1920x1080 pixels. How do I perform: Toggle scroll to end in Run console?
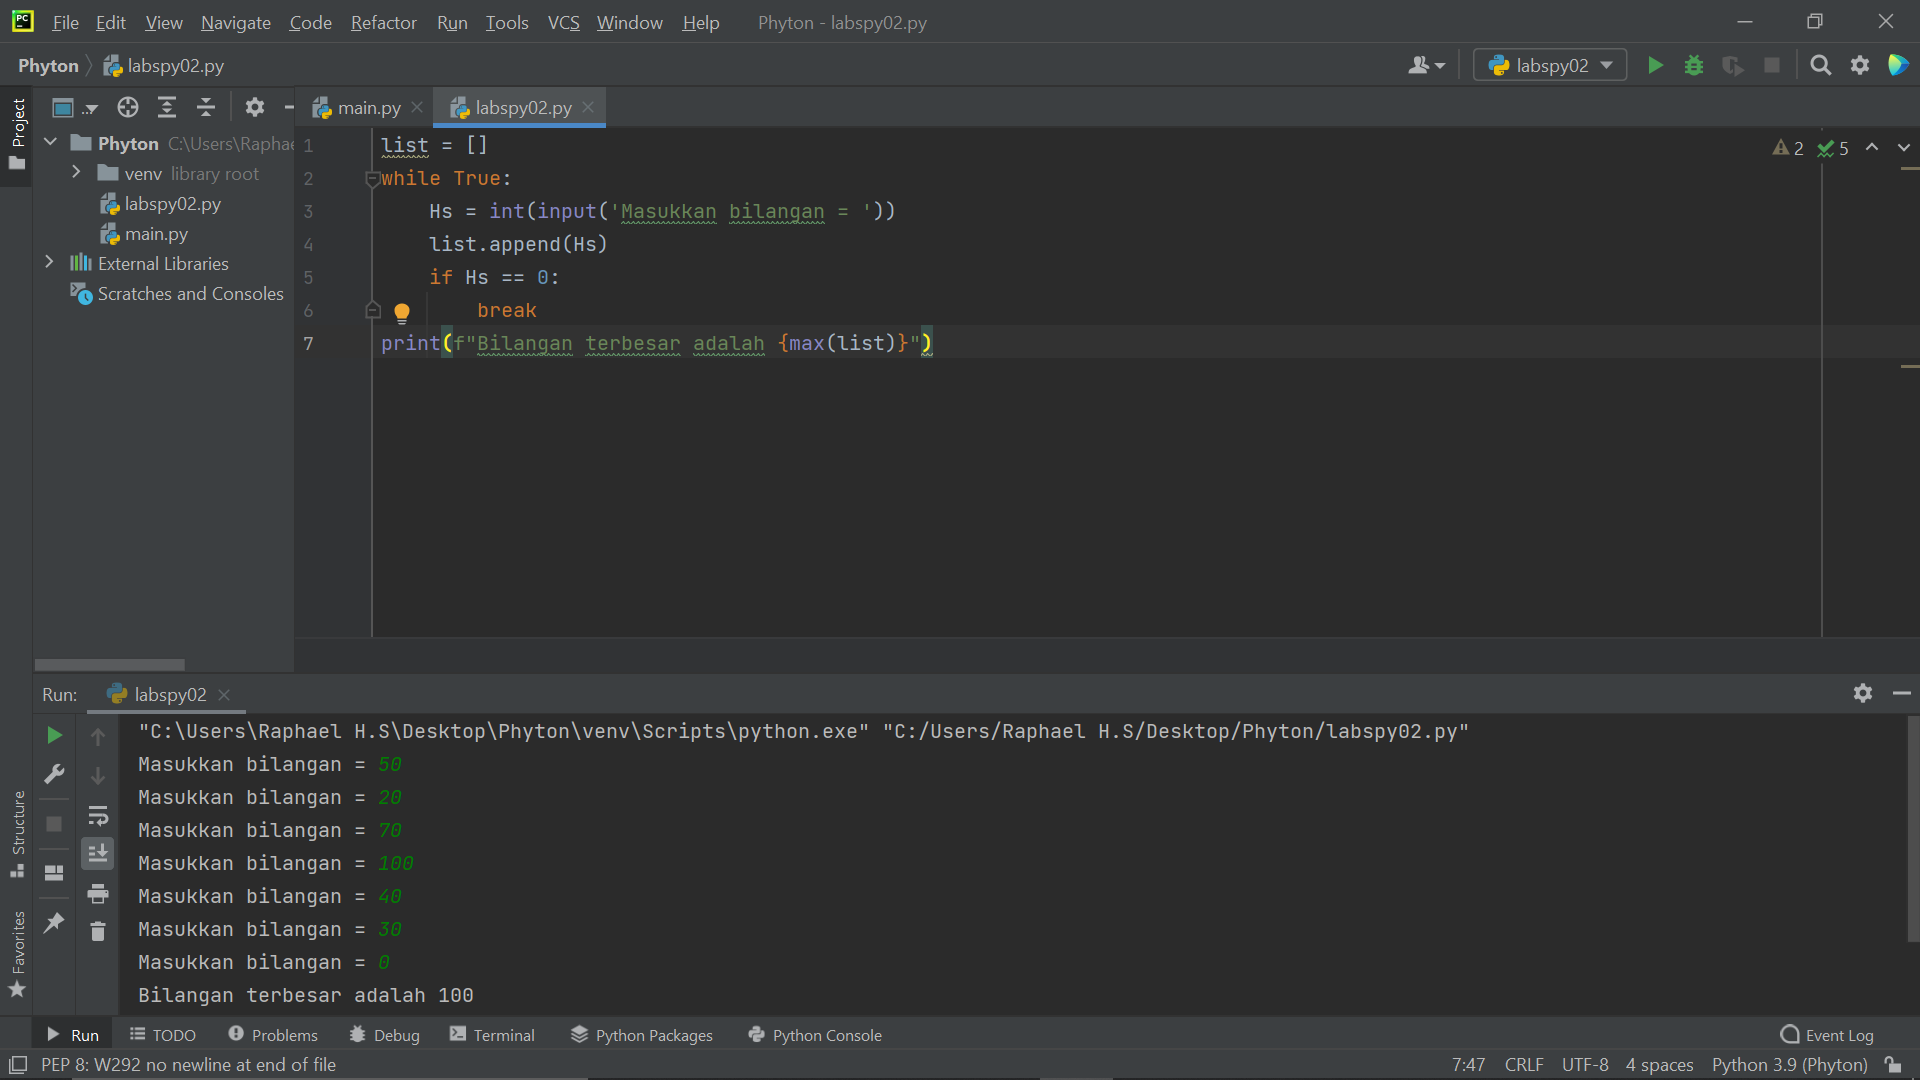pos(98,853)
